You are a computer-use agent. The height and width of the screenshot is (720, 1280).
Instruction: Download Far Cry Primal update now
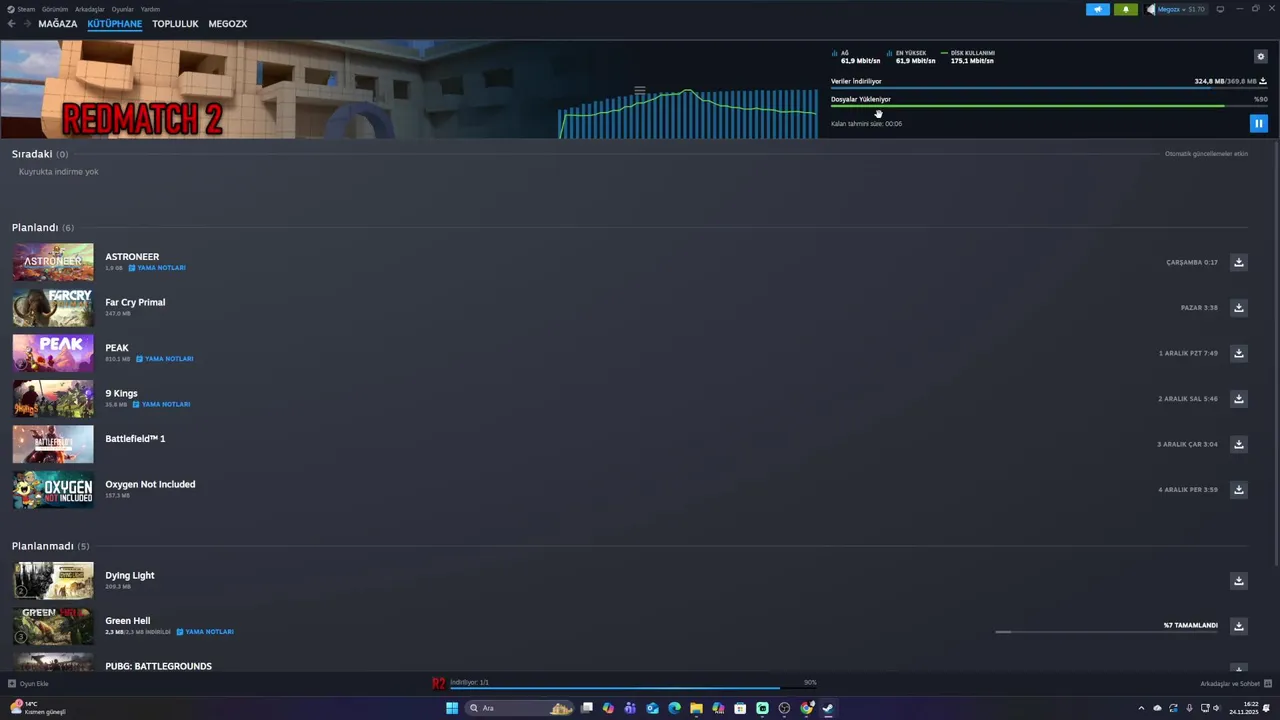click(x=1239, y=308)
